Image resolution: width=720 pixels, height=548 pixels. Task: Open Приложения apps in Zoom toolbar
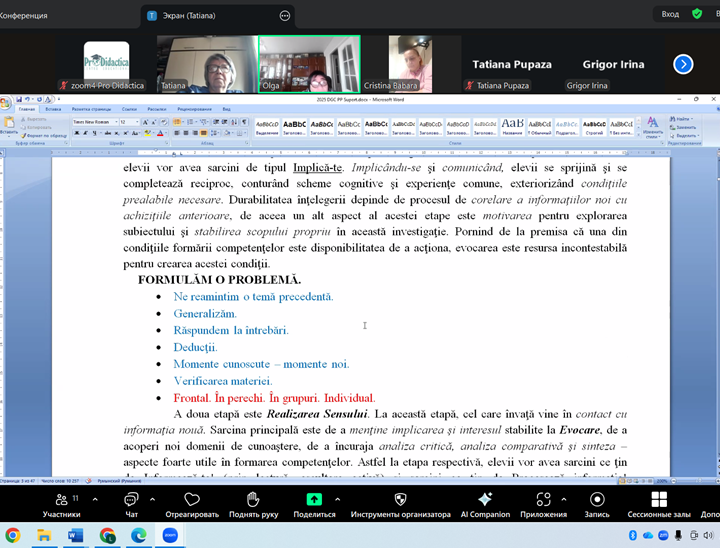(542, 503)
